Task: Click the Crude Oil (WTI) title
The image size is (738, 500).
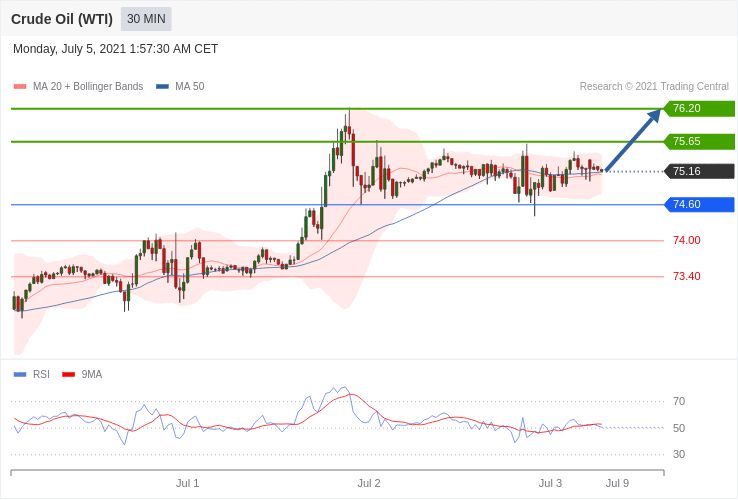Action: pyautogui.click(x=62, y=19)
